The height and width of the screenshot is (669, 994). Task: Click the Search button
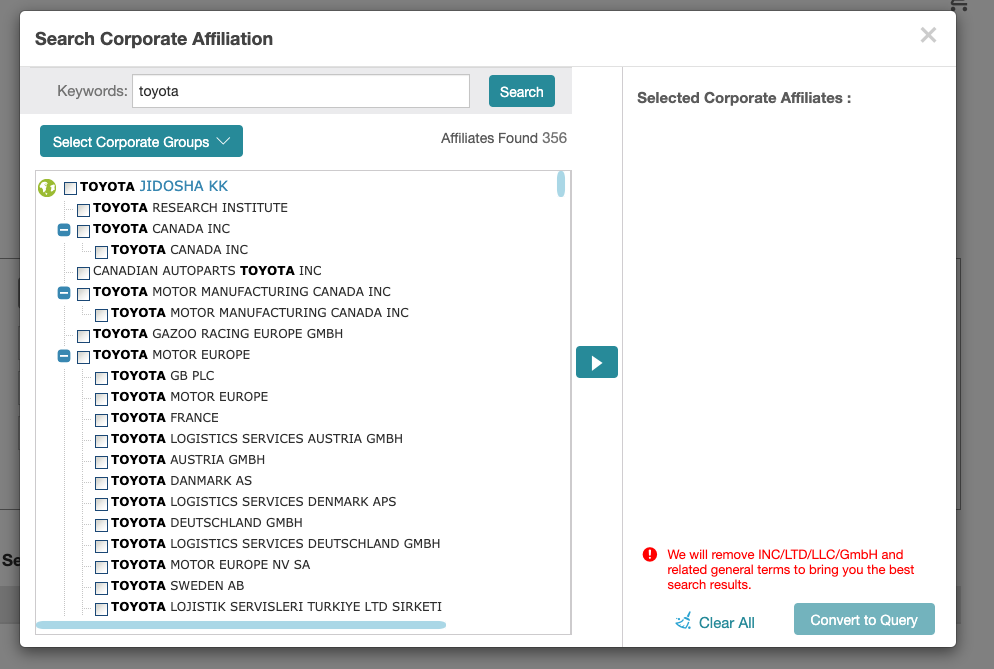[522, 91]
